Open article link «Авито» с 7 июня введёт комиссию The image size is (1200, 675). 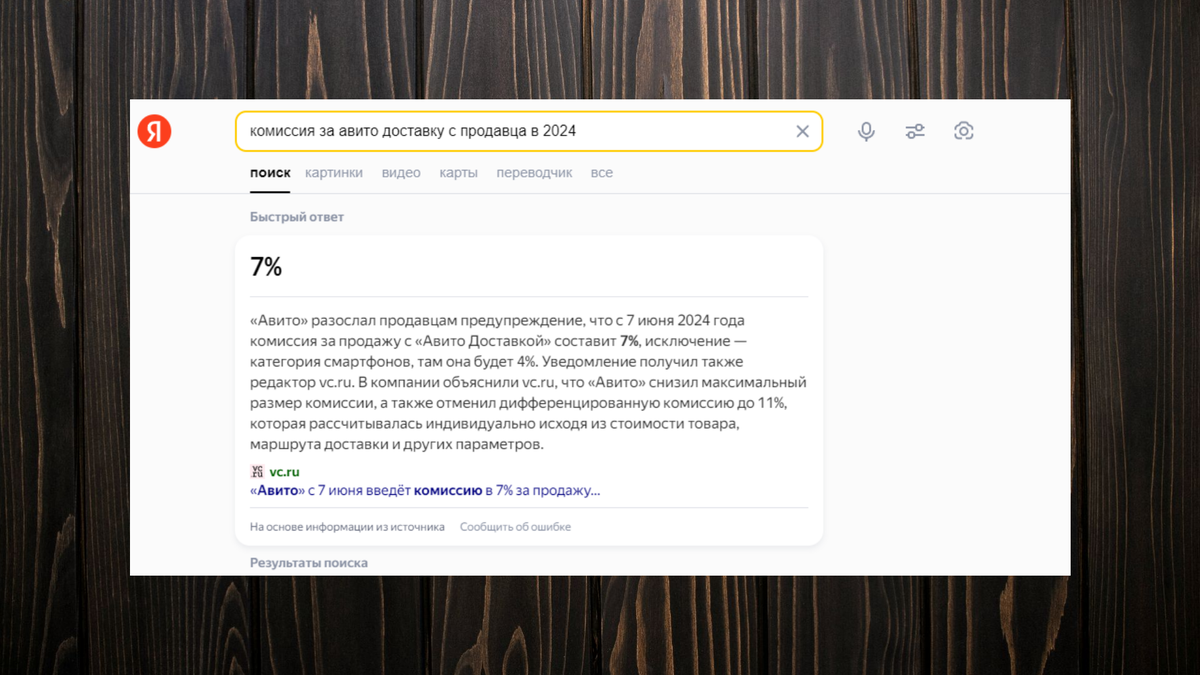(425, 491)
